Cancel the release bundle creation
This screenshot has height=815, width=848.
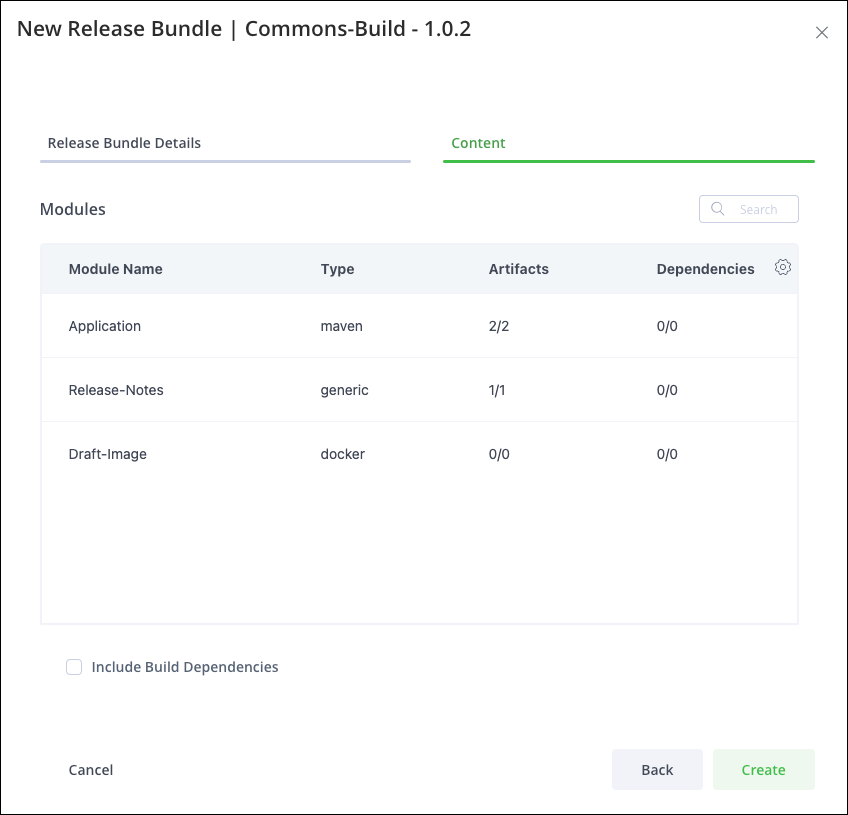pyautogui.click(x=90, y=770)
